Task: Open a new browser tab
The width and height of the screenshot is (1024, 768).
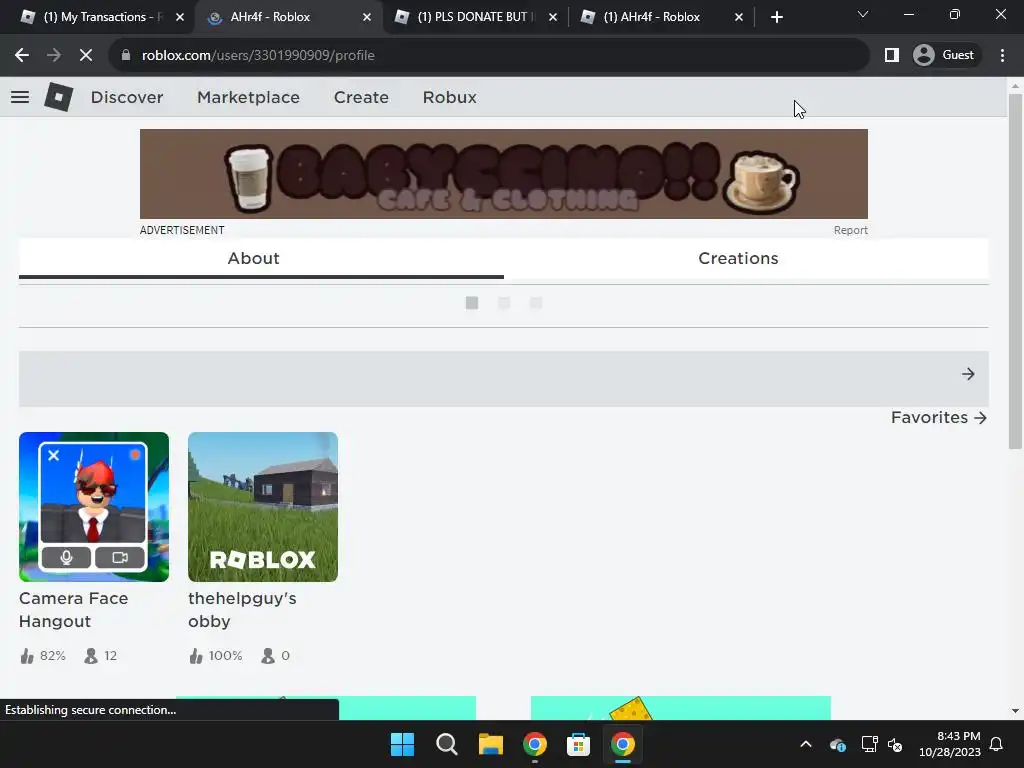Action: coord(776,18)
